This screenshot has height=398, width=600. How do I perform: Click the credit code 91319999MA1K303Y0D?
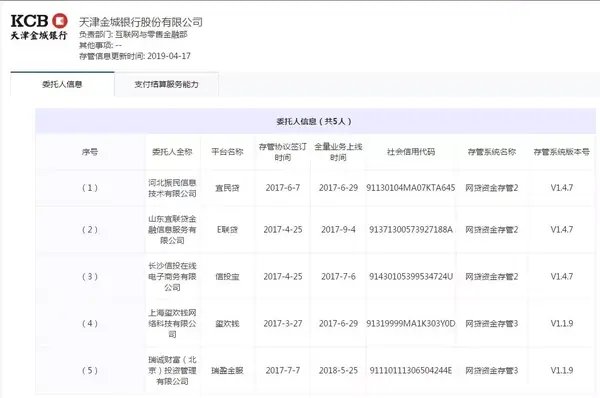pos(411,323)
